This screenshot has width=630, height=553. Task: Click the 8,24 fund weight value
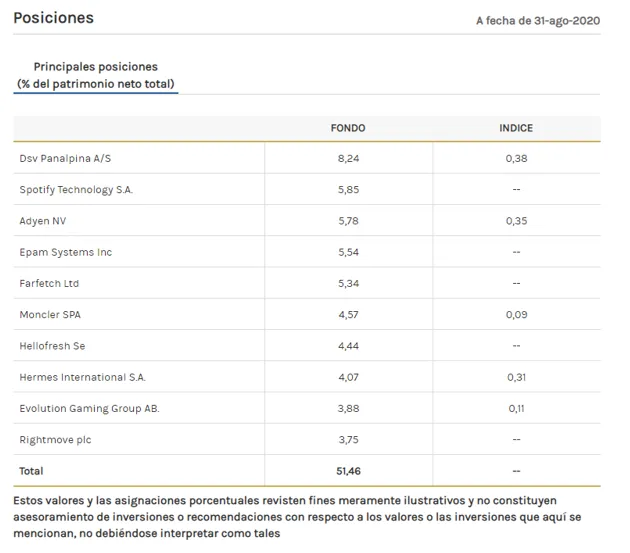(x=348, y=158)
